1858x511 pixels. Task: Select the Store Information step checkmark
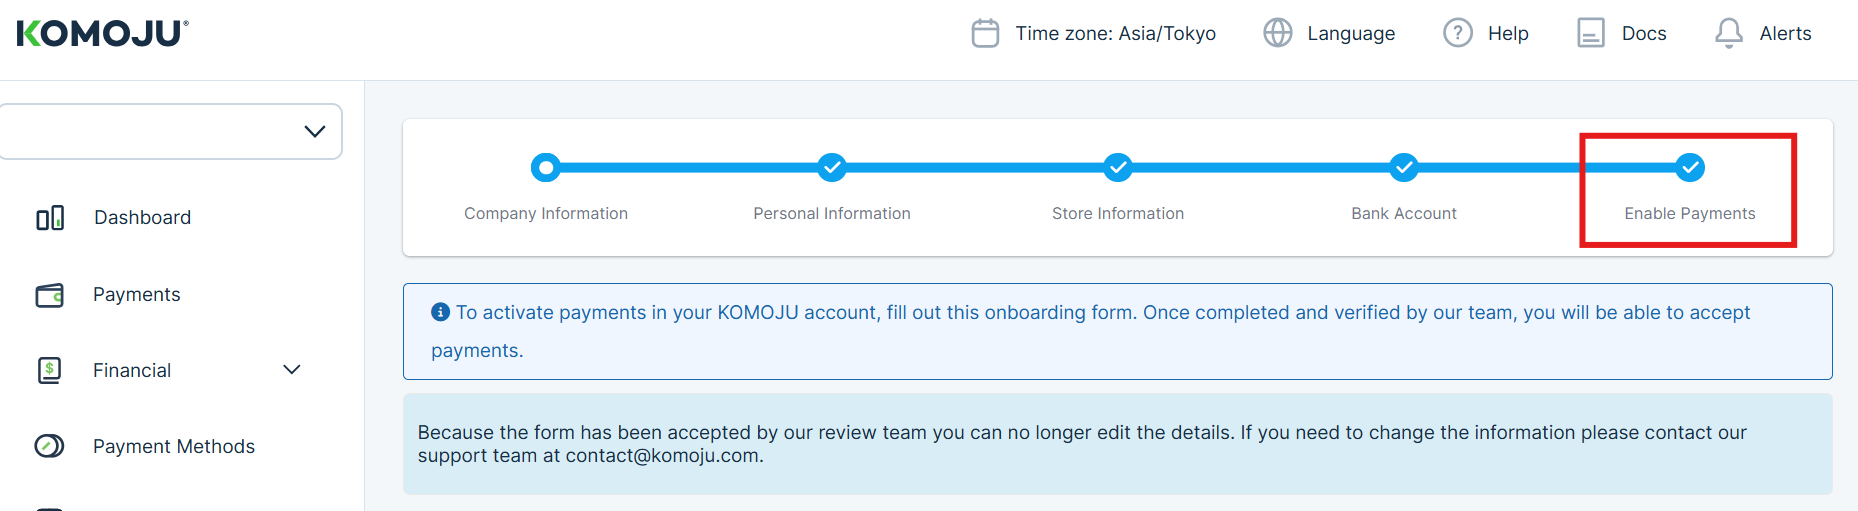1118,167
